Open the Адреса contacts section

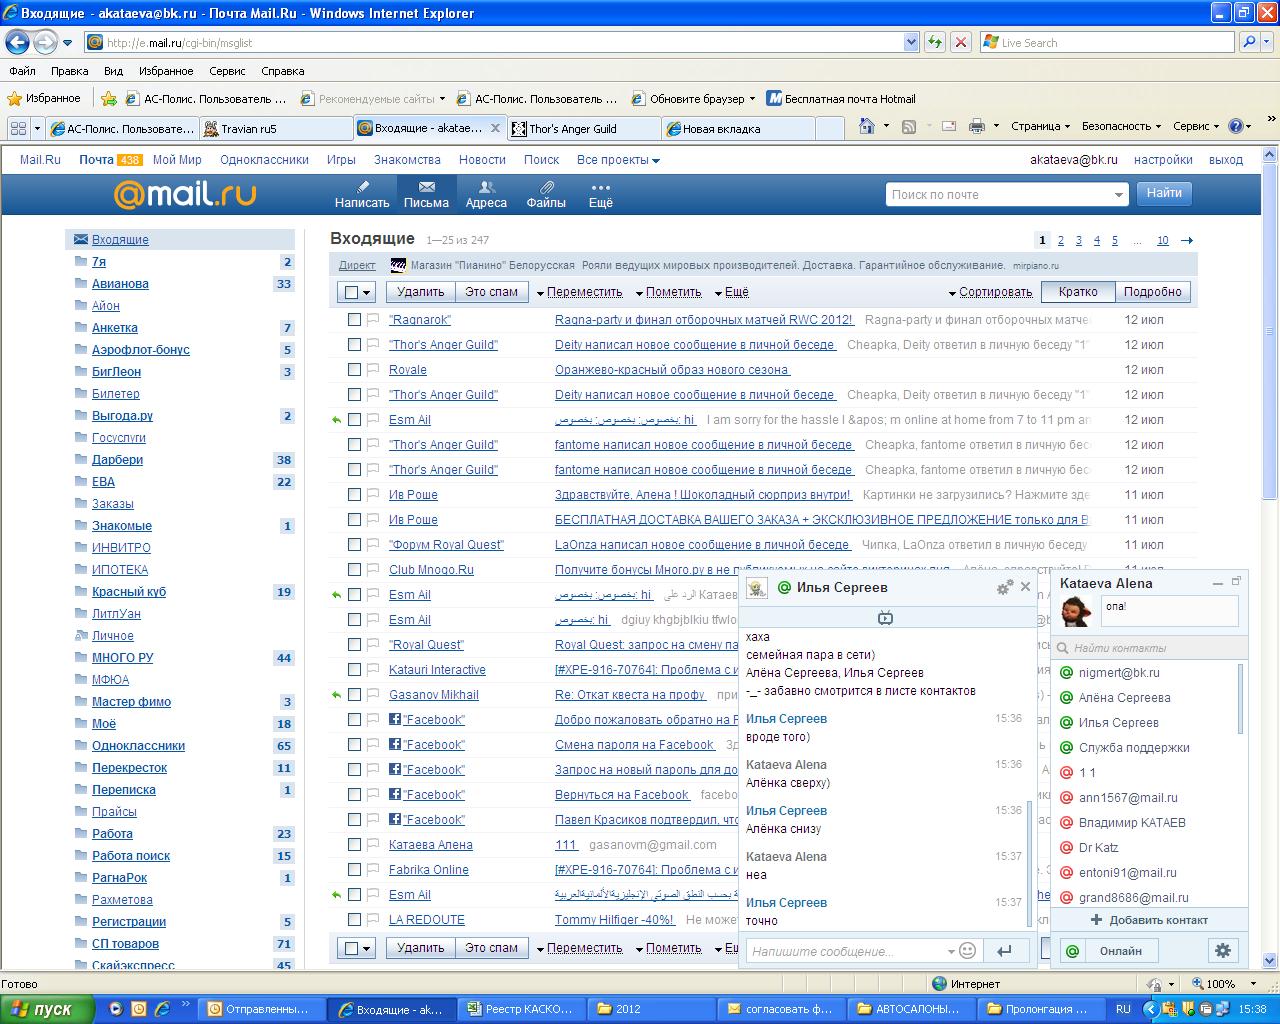486,194
